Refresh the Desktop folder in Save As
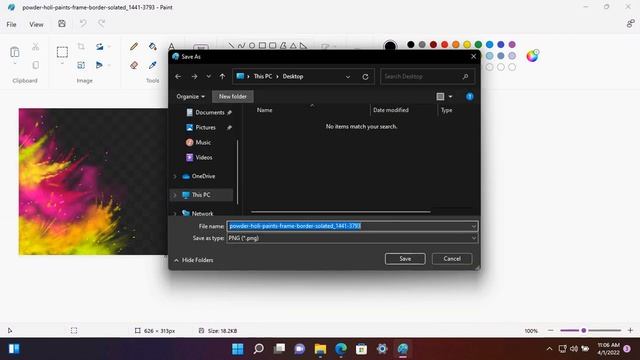The height and width of the screenshot is (360, 640). [365, 76]
